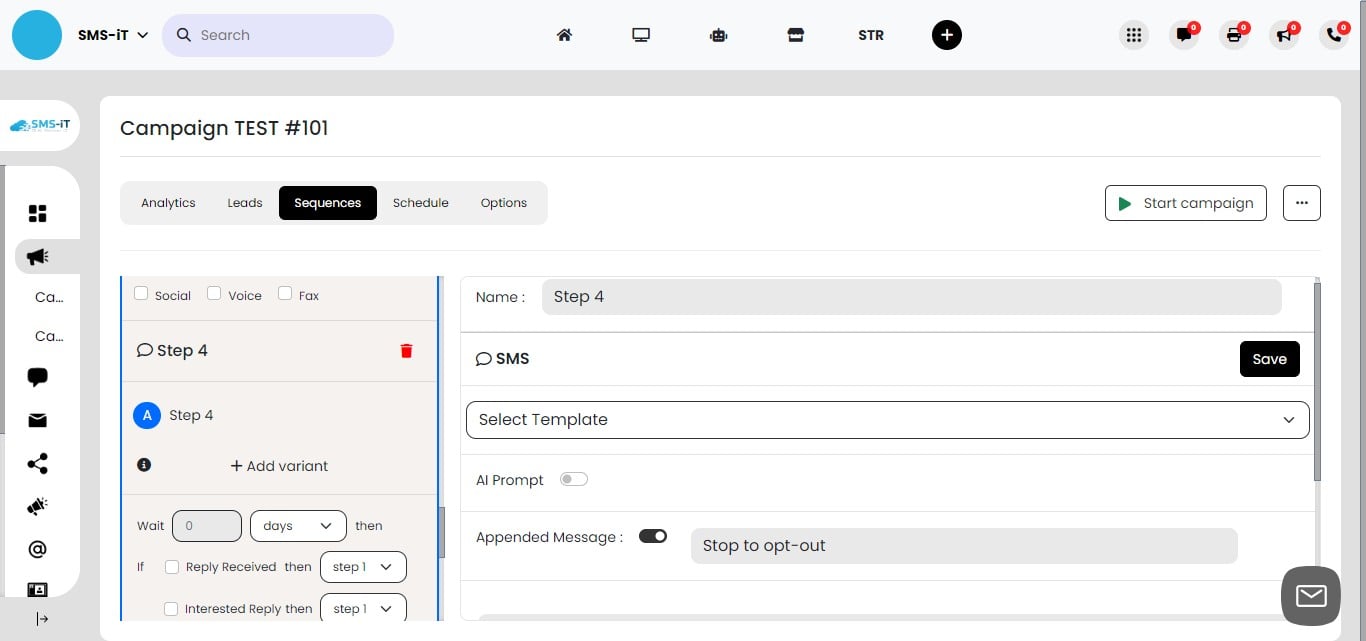Select the robot AI icon in top bar
The height and width of the screenshot is (641, 1366).
(x=718, y=34)
